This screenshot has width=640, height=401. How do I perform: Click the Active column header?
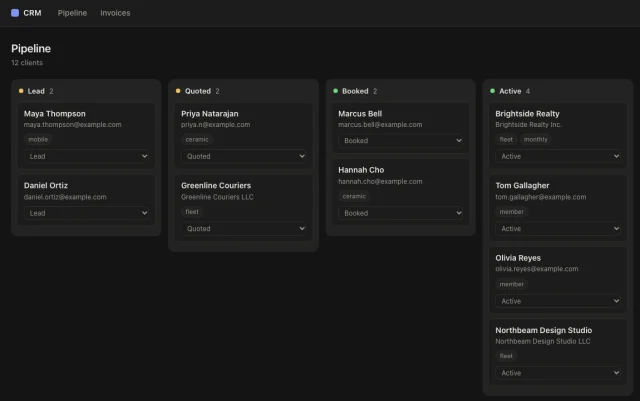(510, 91)
